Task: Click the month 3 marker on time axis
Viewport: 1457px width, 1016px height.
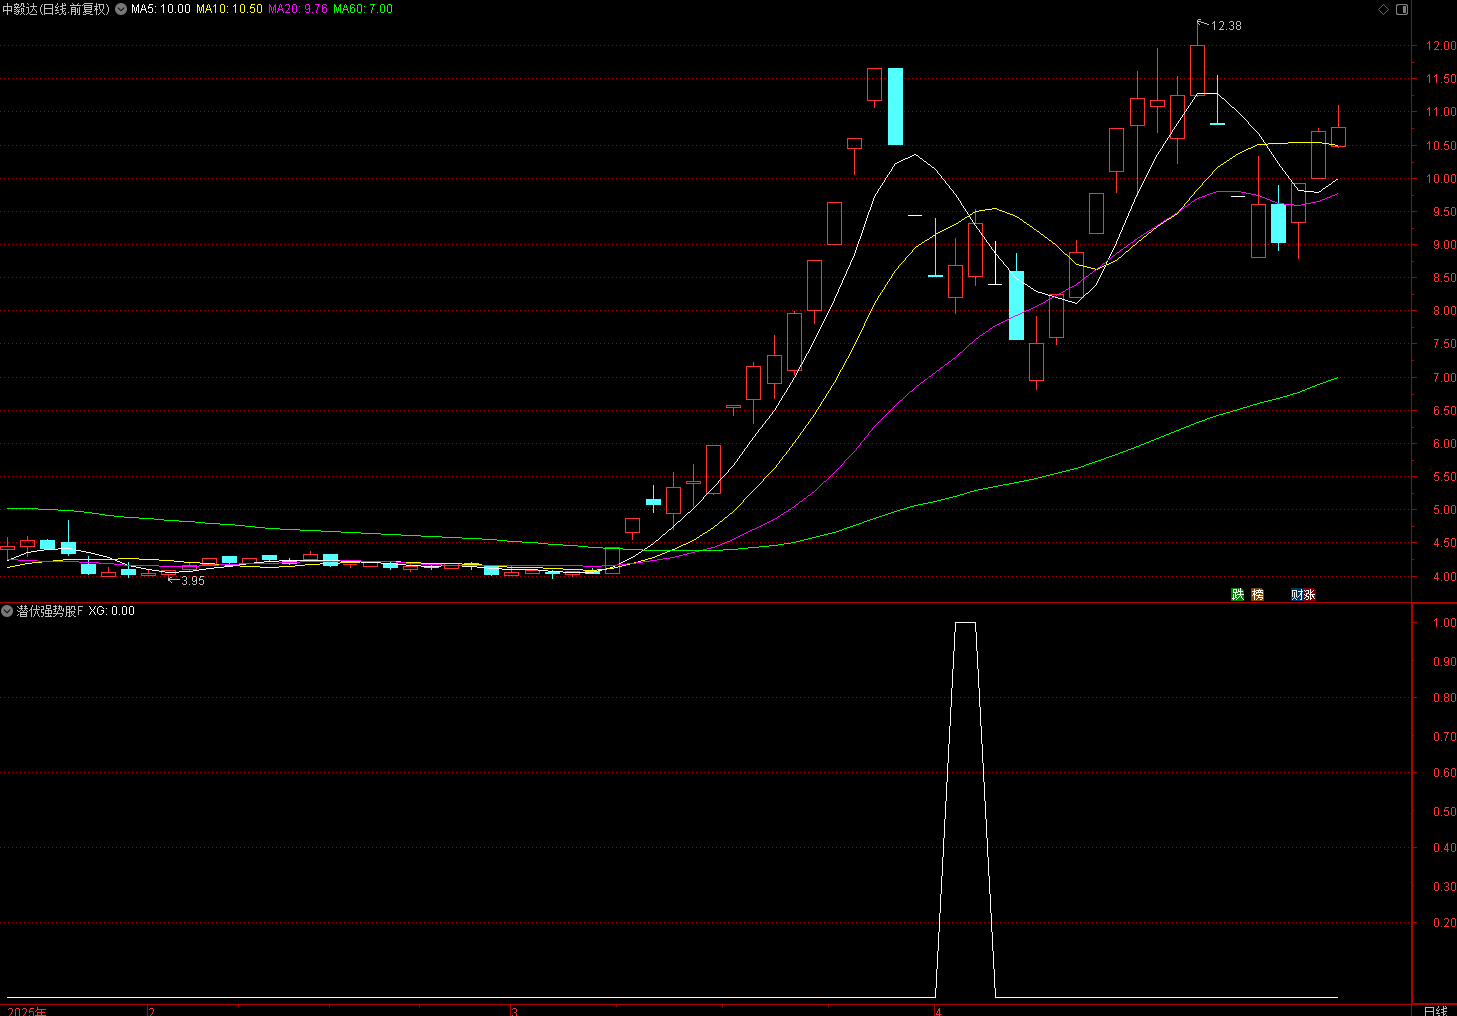Action: tap(514, 1011)
